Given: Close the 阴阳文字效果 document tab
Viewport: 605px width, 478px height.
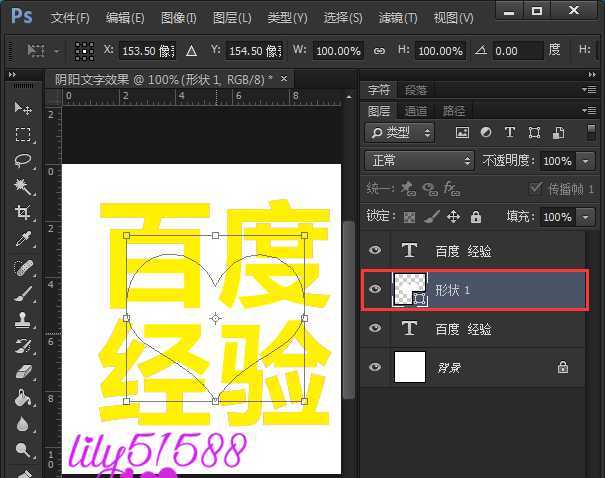Looking at the screenshot, I should tap(284, 79).
